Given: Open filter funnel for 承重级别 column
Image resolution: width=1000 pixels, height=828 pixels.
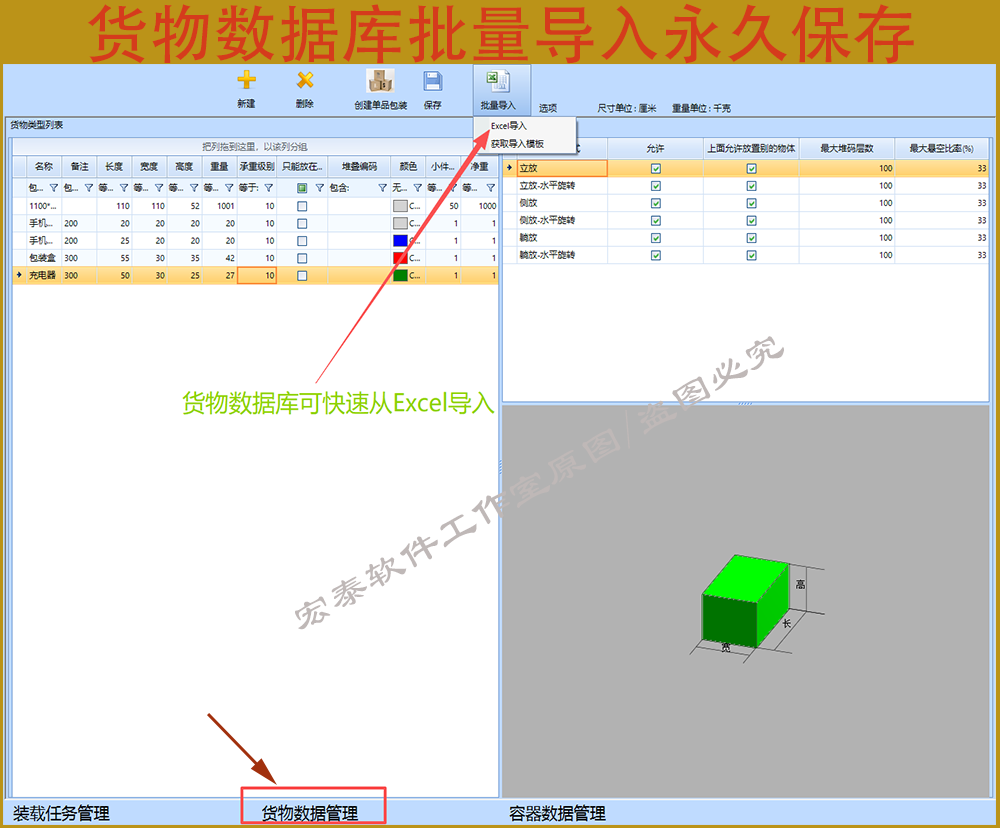Looking at the screenshot, I should coord(268,188).
